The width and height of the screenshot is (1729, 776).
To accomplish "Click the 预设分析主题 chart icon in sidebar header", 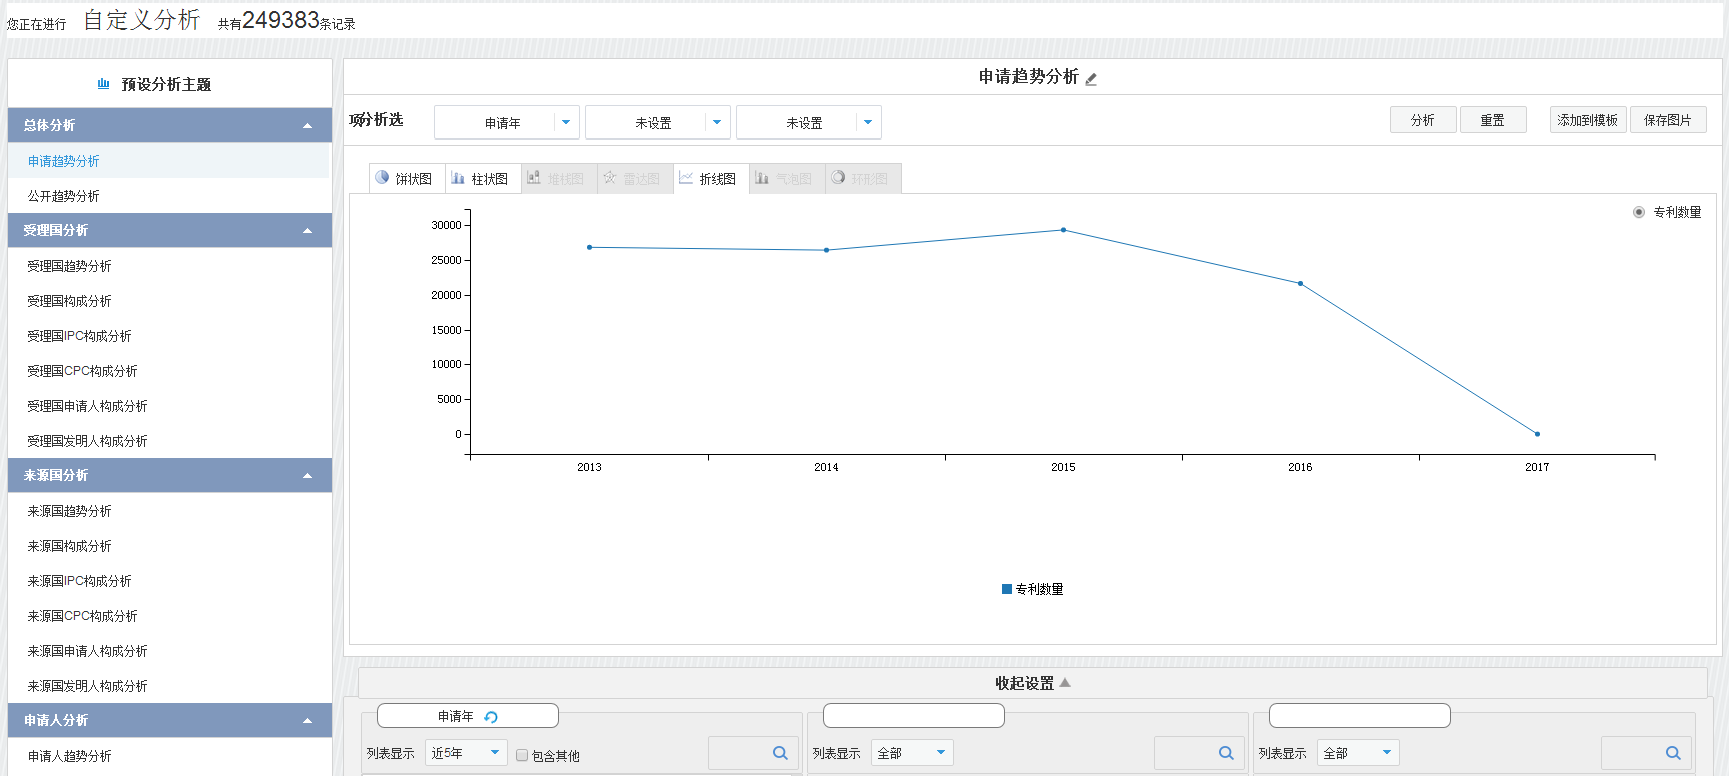I will coord(103,84).
